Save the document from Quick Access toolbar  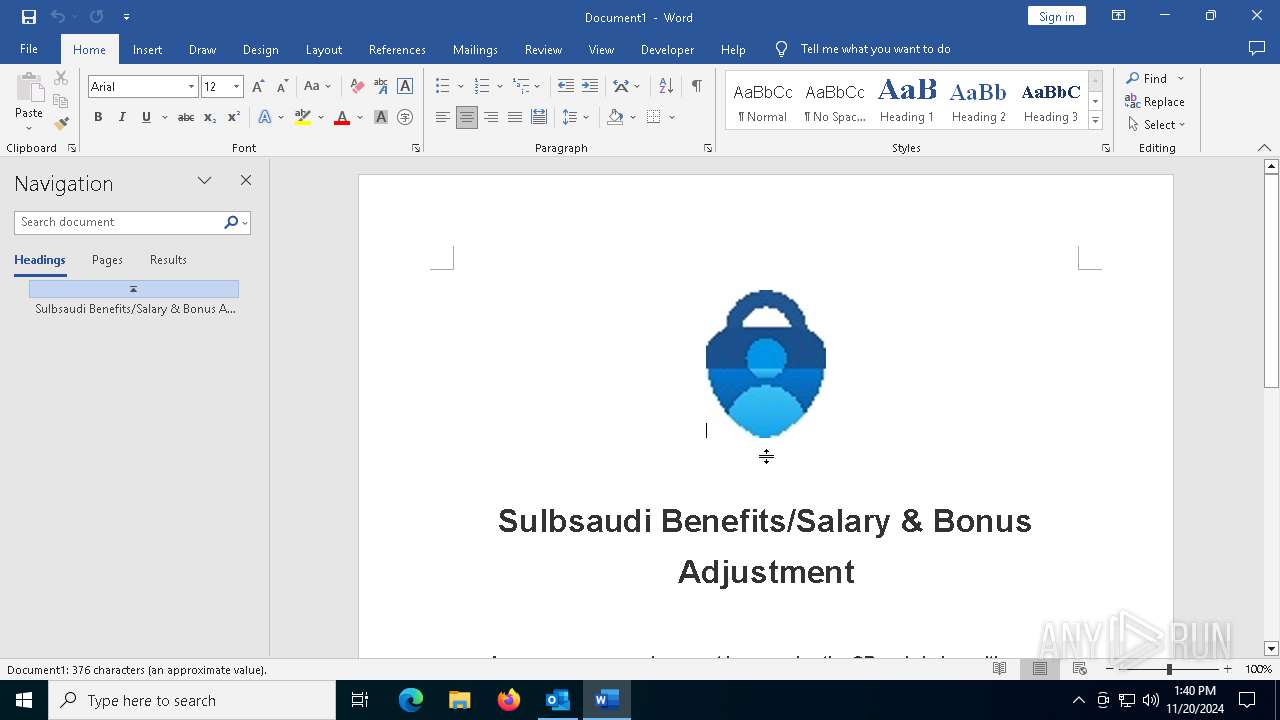coord(29,17)
